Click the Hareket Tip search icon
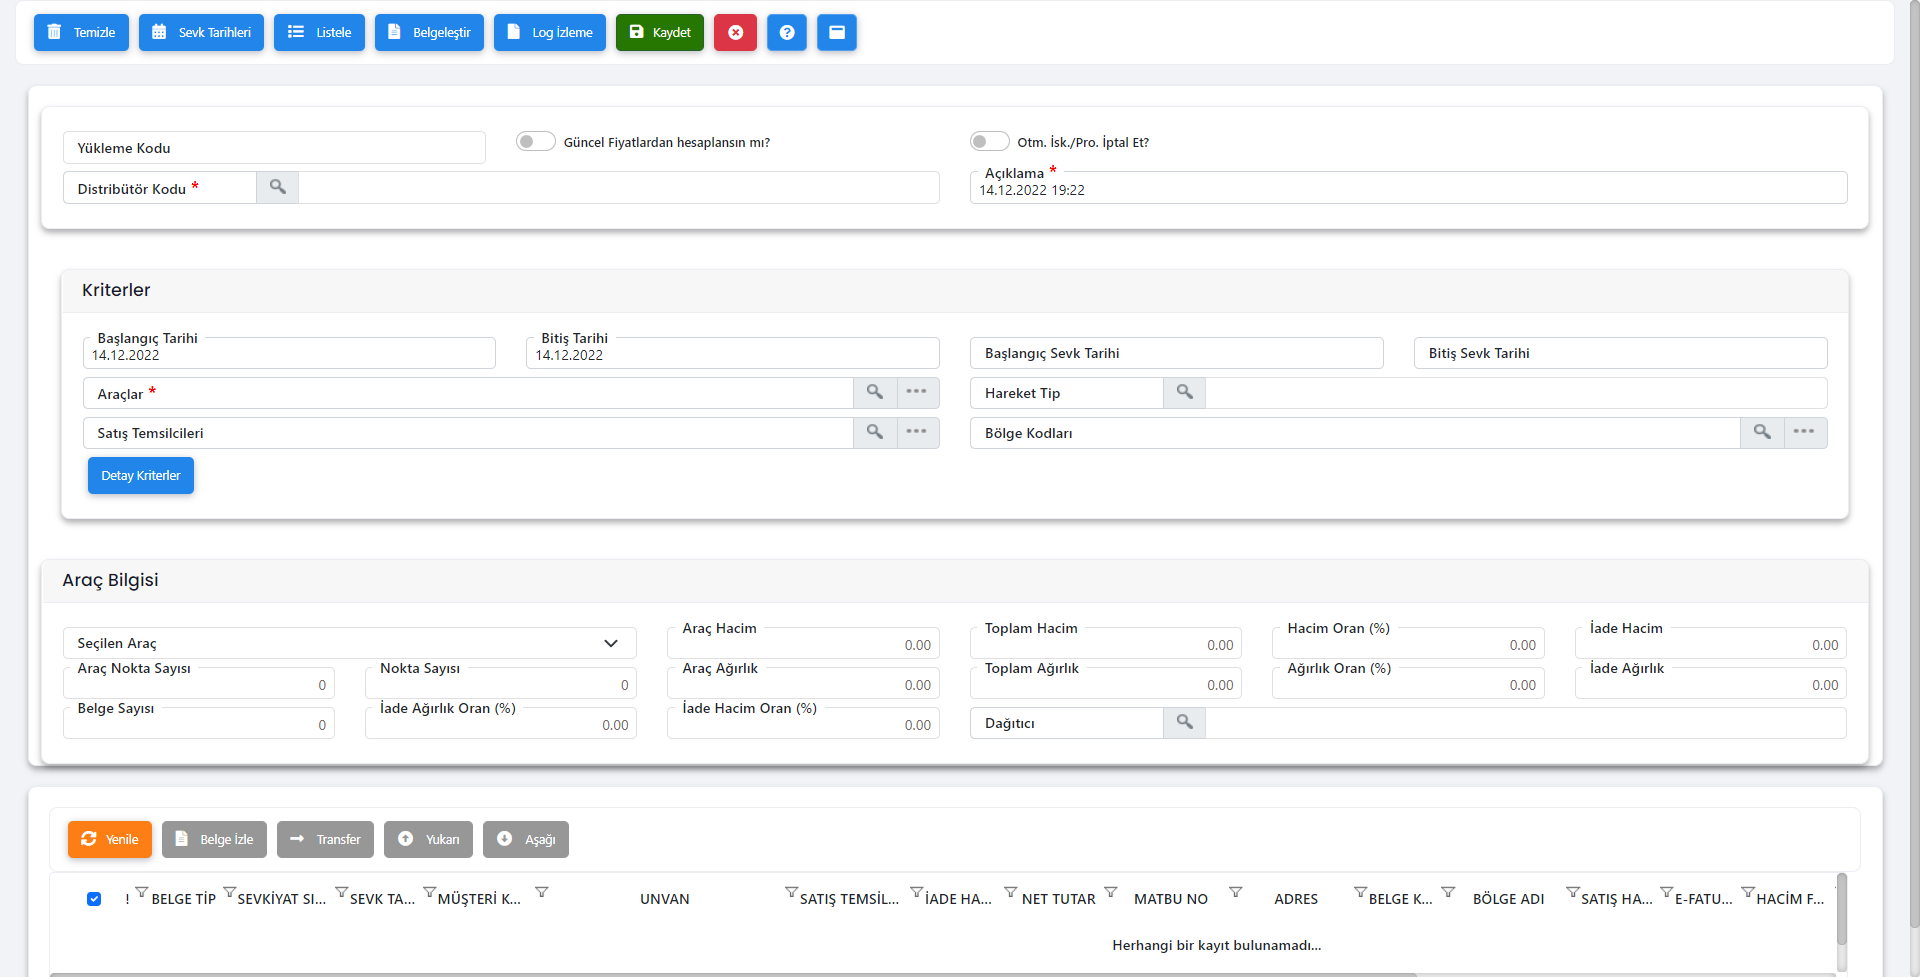Screen dimensions: 1920x977 [1184, 392]
